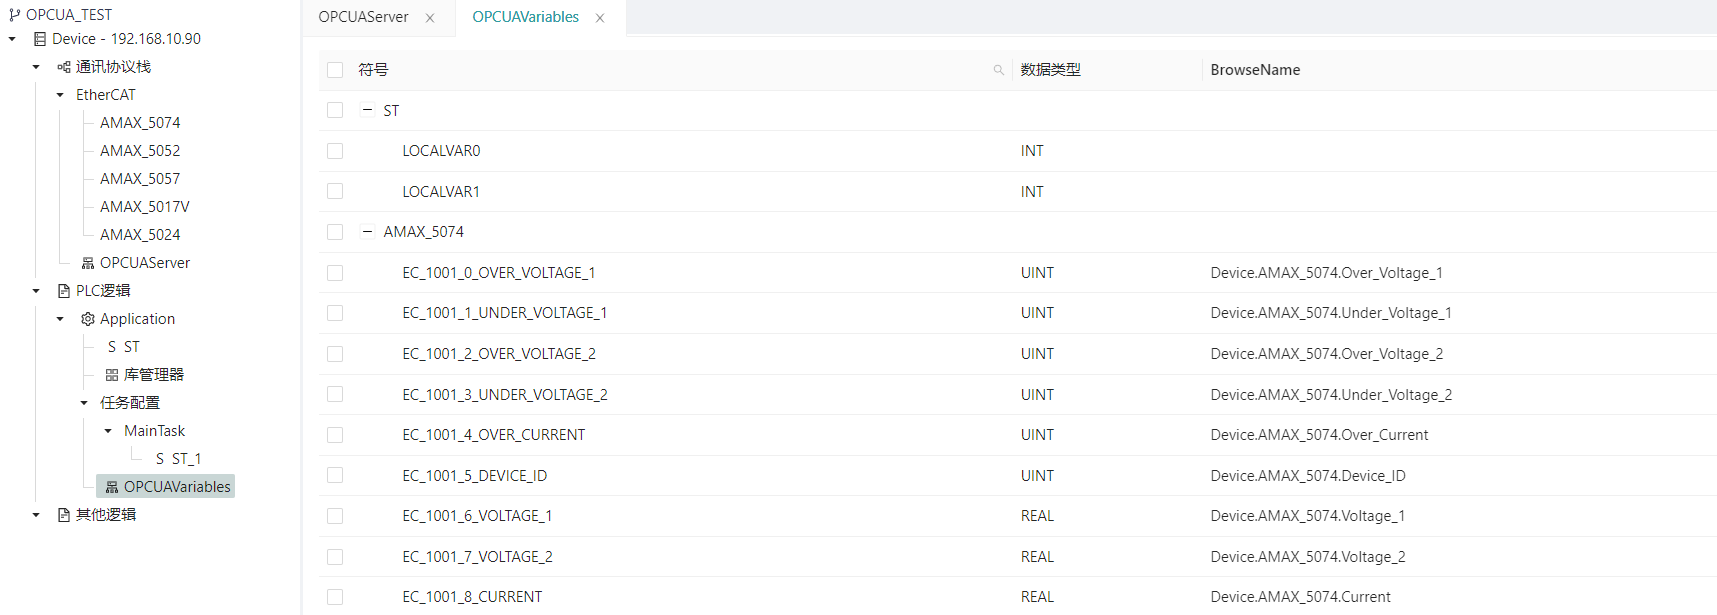The width and height of the screenshot is (1717, 615).
Task: Click symbol EC_1001_3_UNDER_VOLTAGE_2
Action: click(x=505, y=395)
